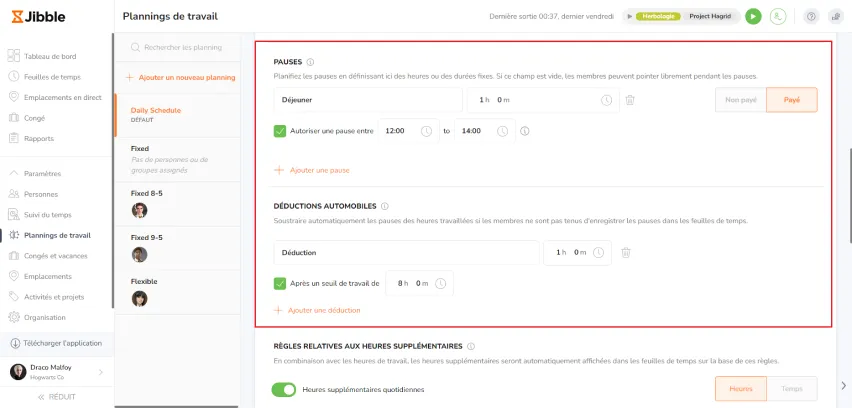Image resolution: width=852 pixels, height=408 pixels.
Task: Click the Jibble logo
Action: click(36, 16)
